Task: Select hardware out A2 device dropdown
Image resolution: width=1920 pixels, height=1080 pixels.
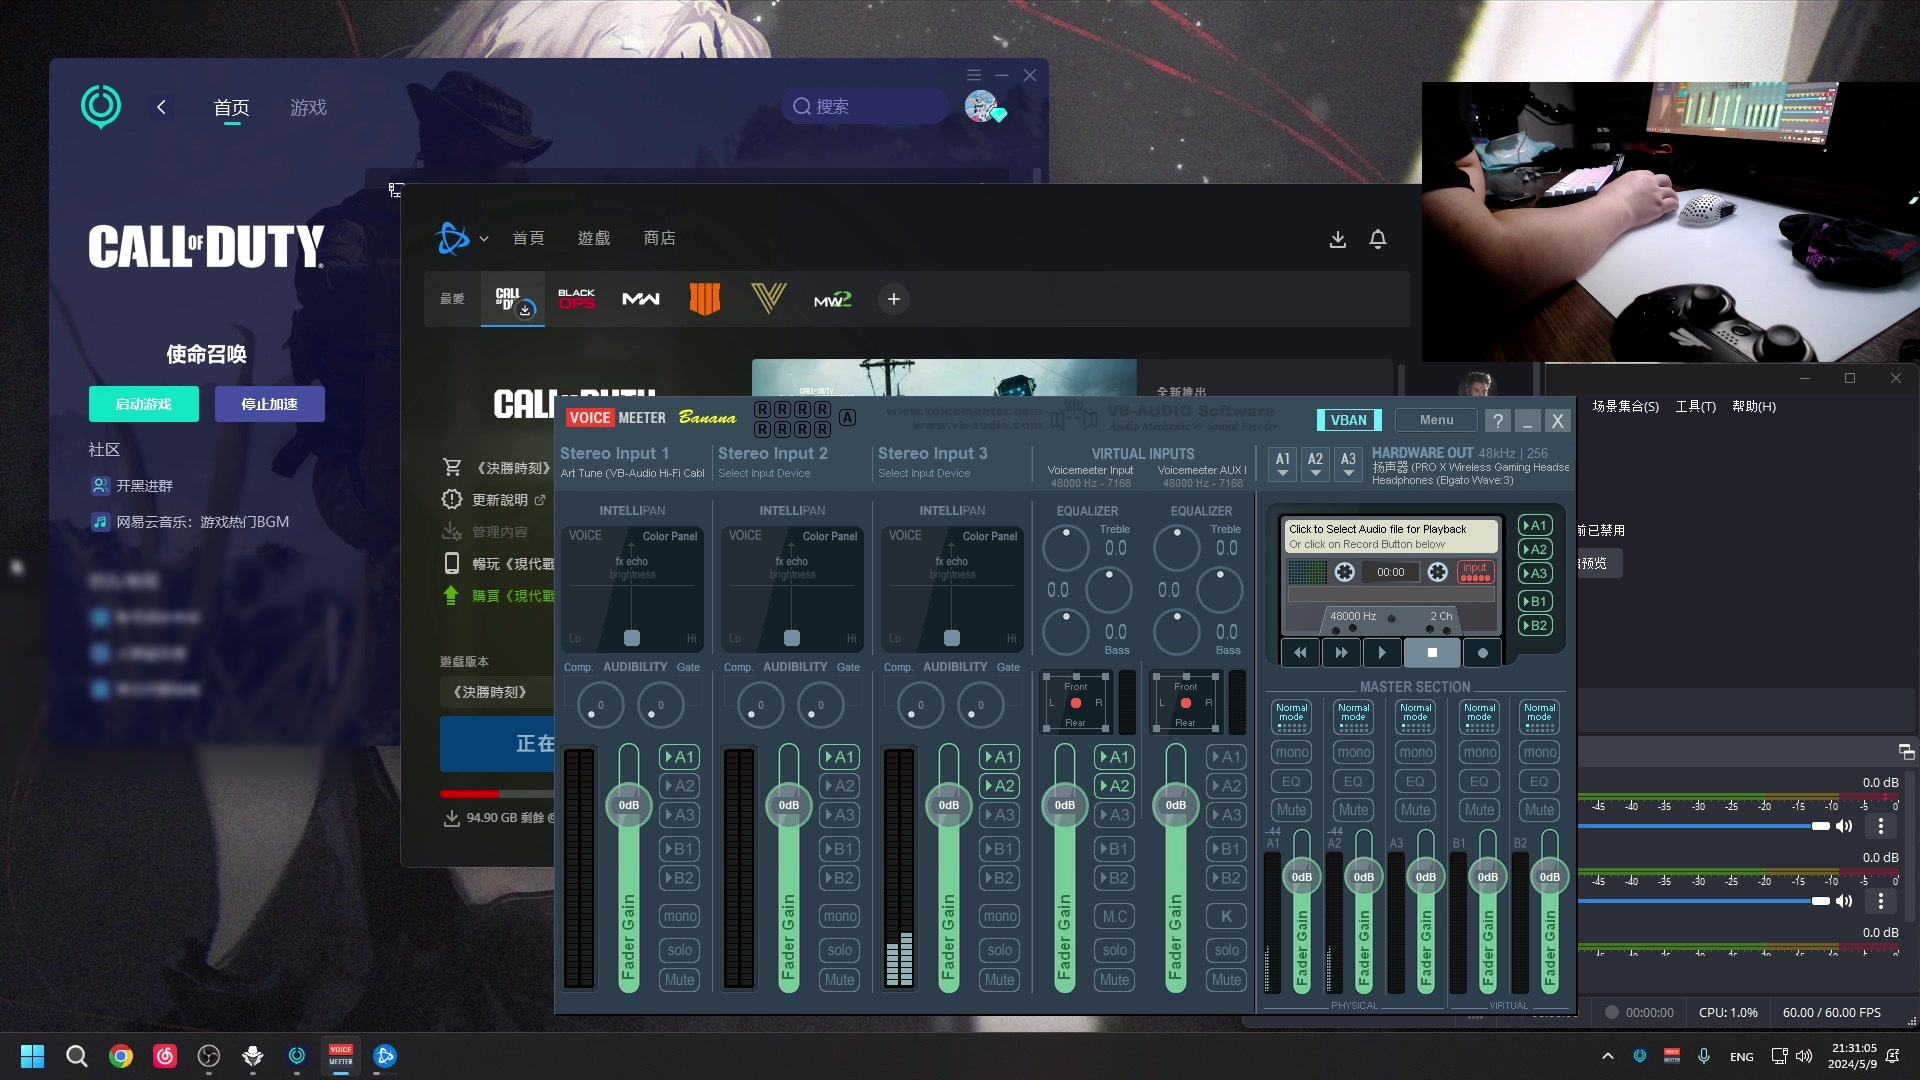Action: 1315,464
